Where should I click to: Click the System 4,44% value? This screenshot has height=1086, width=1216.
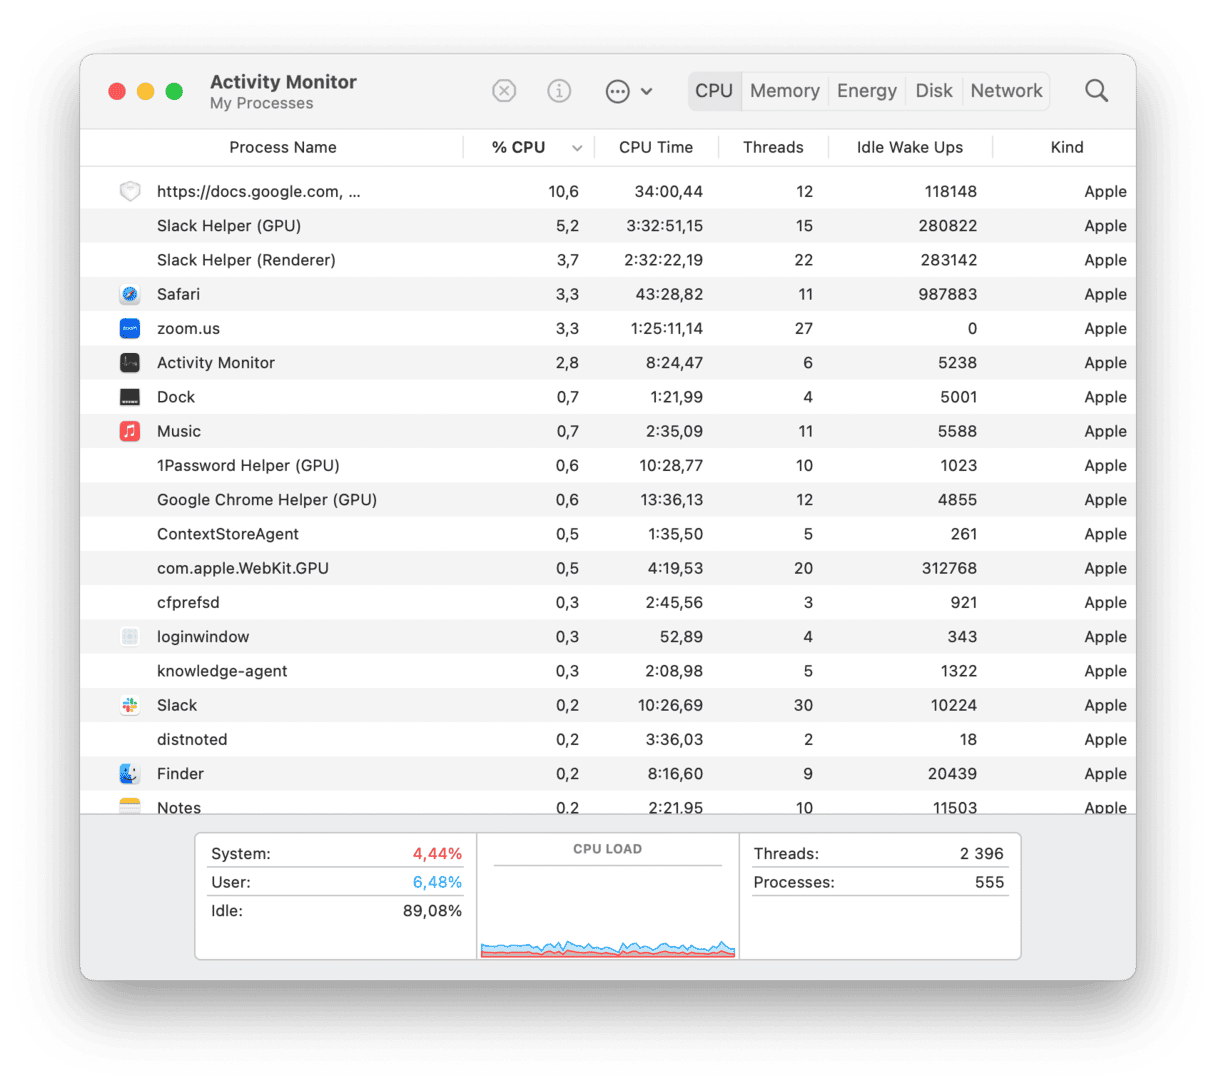(x=437, y=854)
